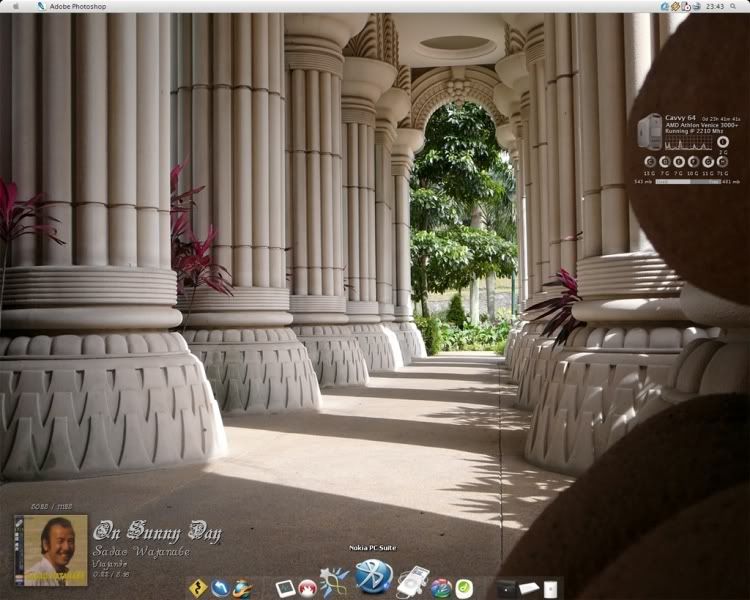Click the first tray icon beside the clock
Viewport: 750px width, 600px height.
point(665,6)
